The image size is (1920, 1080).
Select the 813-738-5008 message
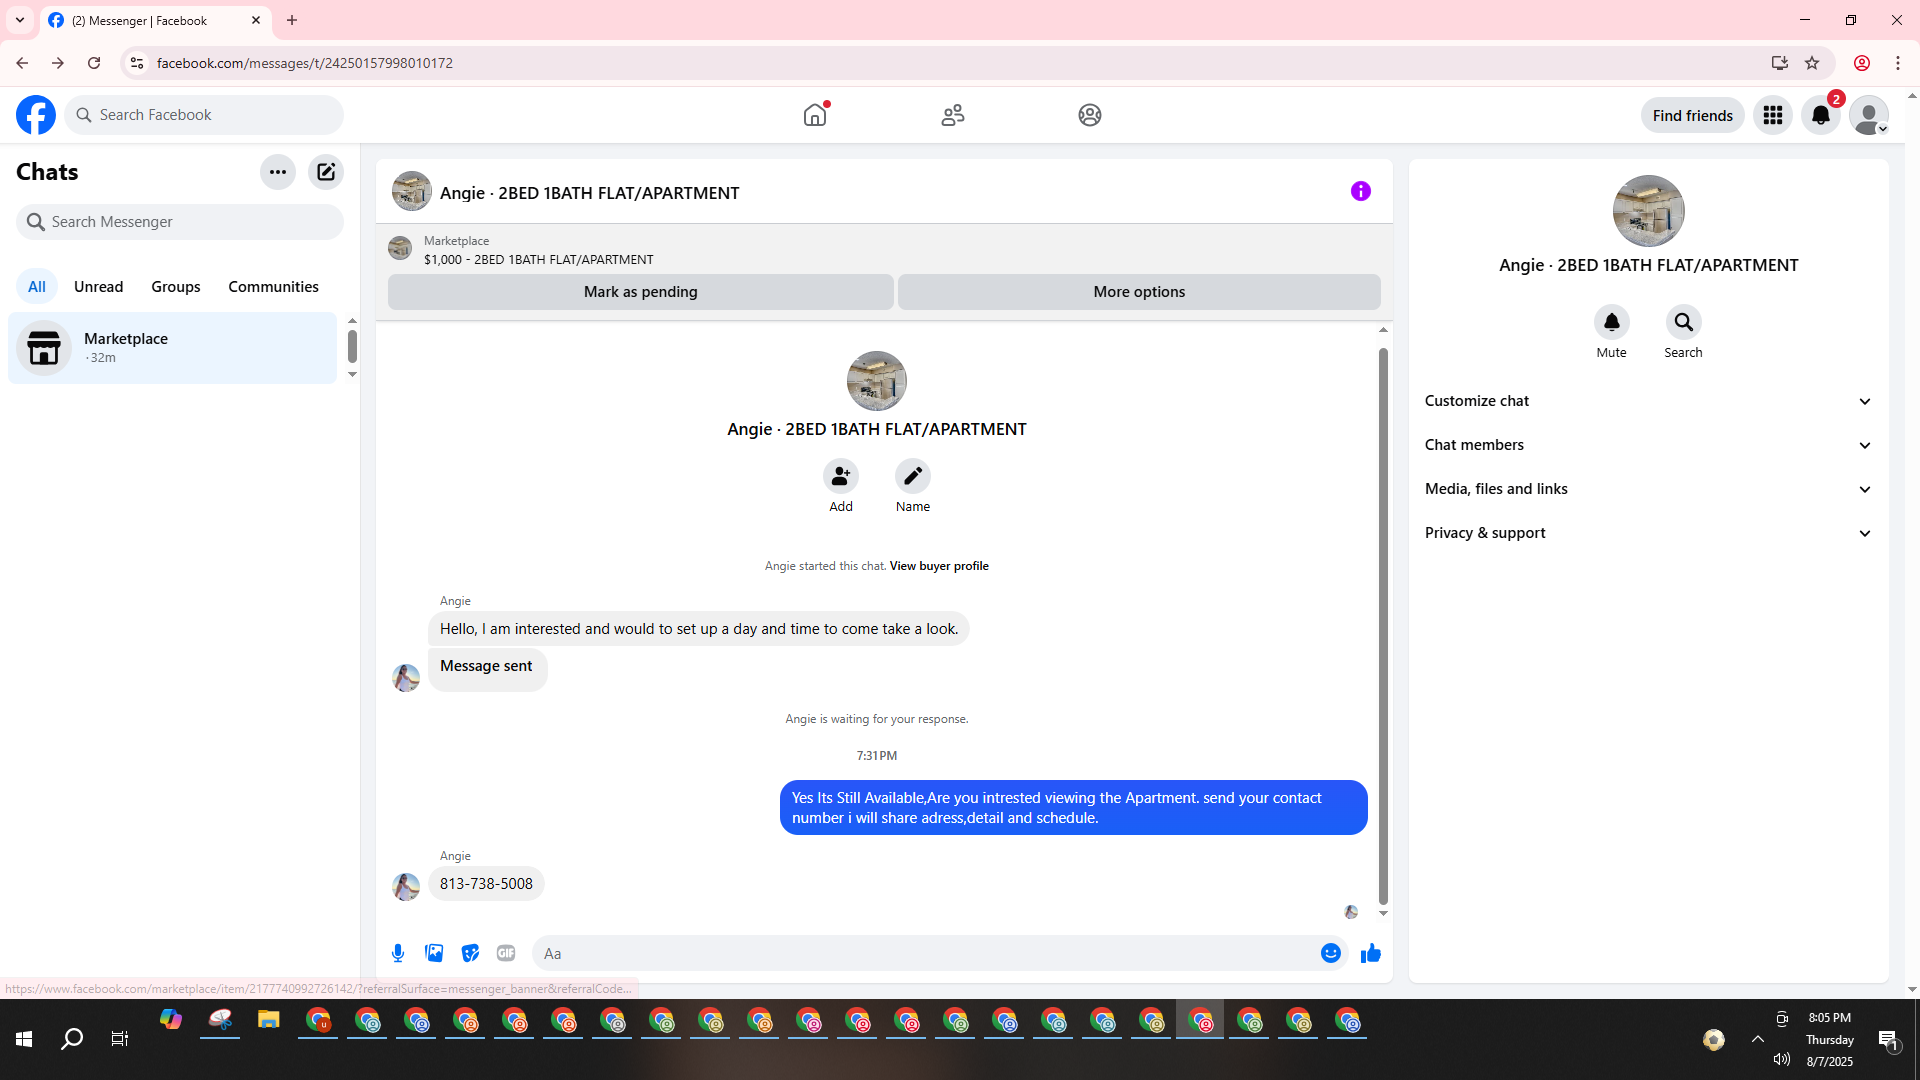click(x=486, y=884)
